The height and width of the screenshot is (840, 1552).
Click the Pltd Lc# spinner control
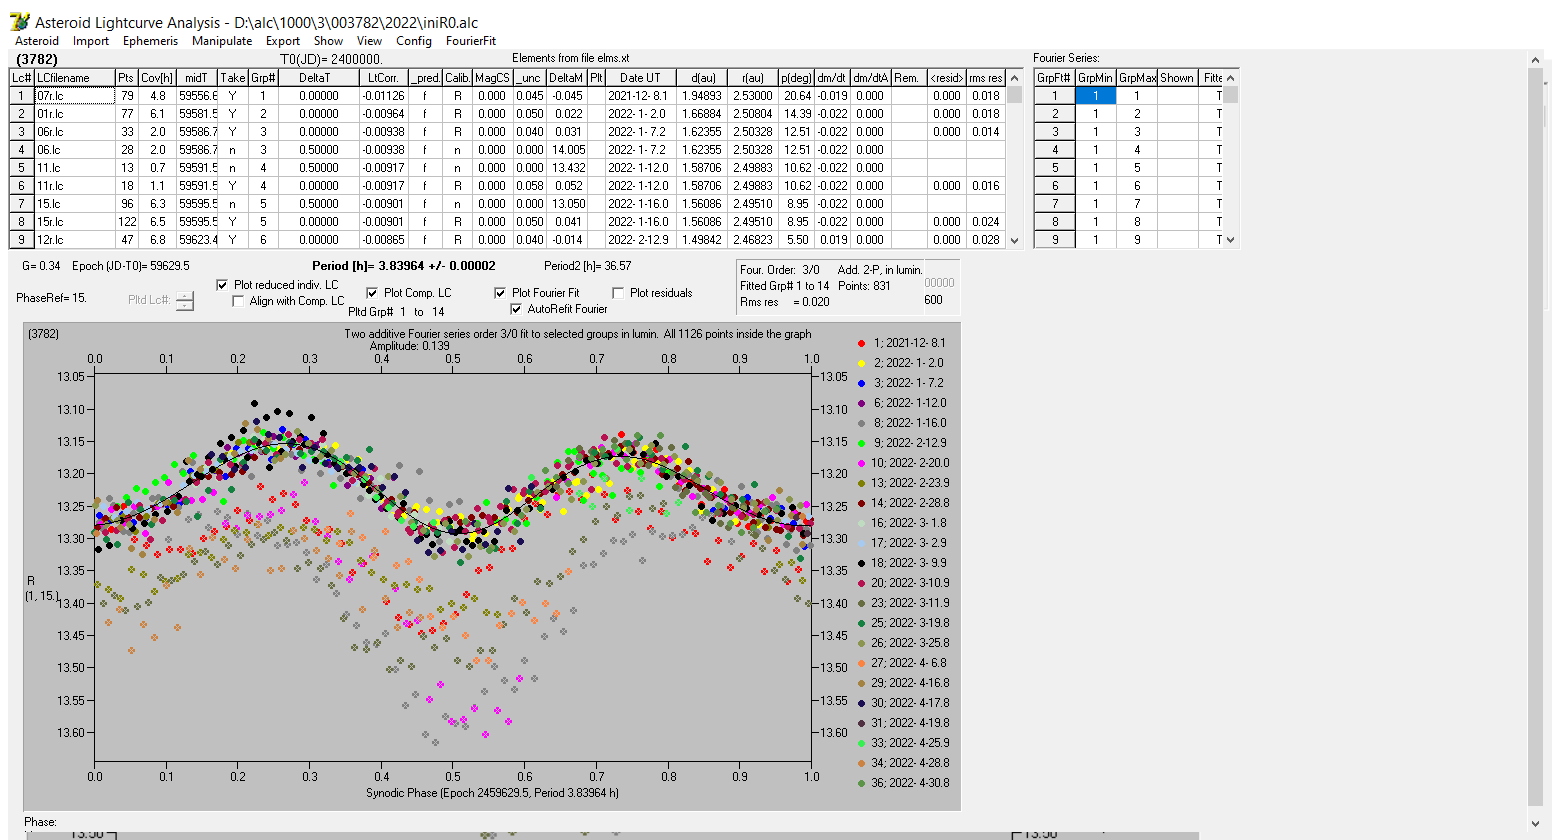pos(185,300)
